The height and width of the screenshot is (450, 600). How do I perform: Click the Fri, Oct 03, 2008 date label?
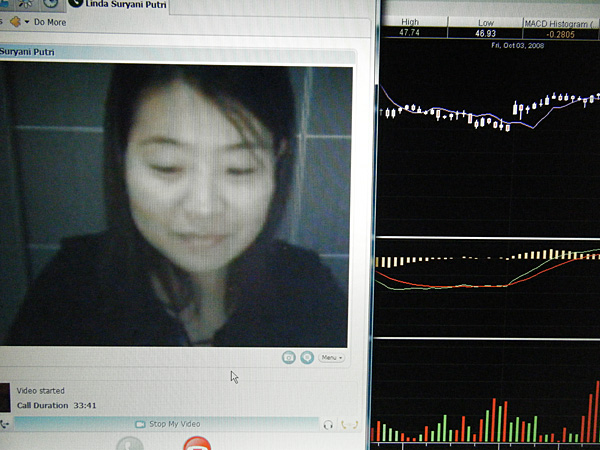(517, 46)
